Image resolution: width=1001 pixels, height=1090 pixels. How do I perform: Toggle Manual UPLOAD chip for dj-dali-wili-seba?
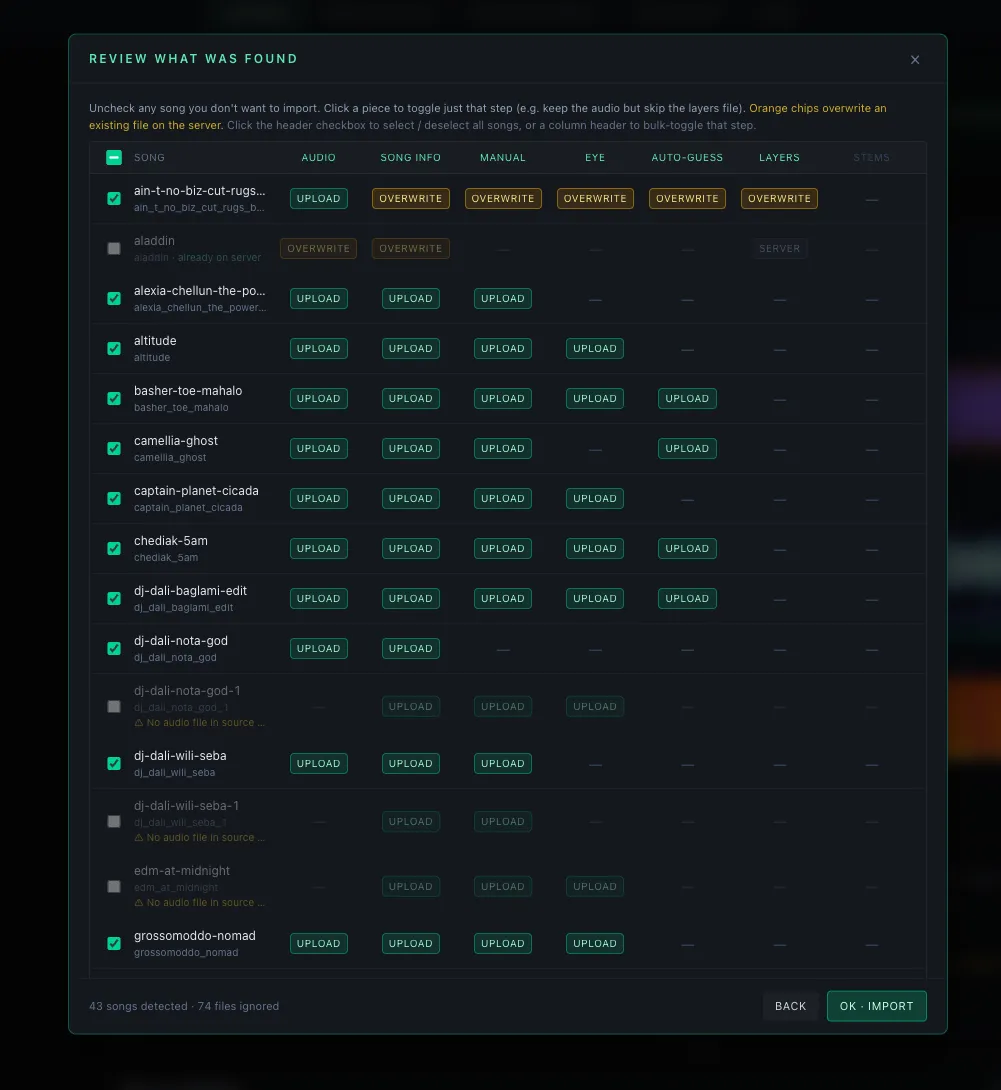503,764
